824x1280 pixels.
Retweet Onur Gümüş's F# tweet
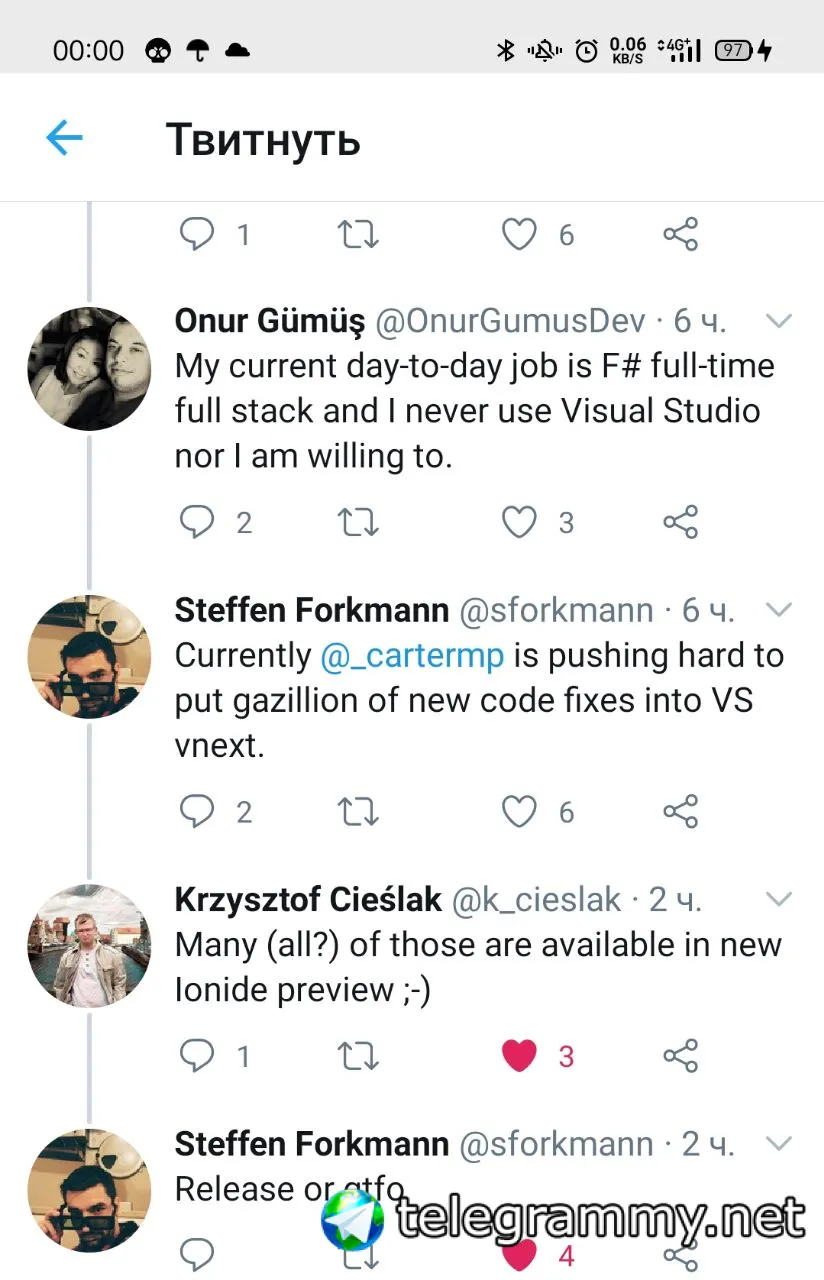(x=359, y=522)
